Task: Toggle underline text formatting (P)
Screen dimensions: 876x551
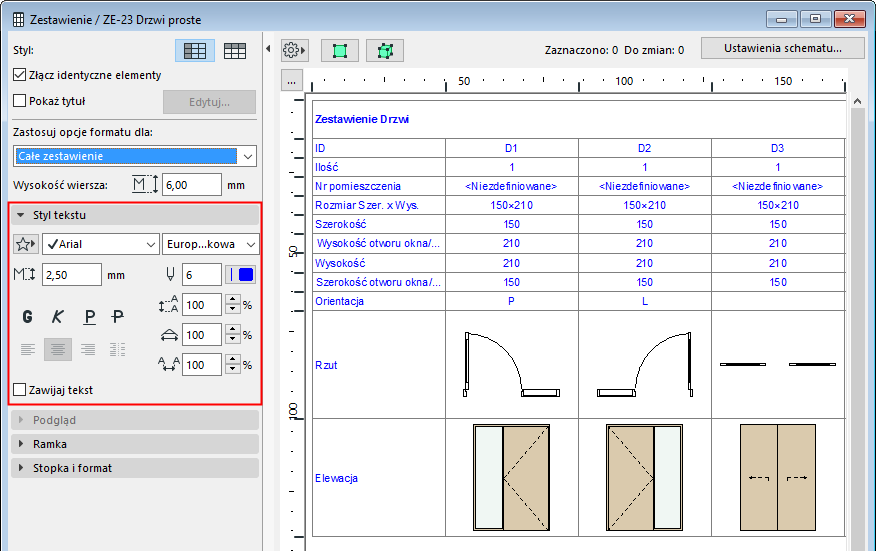Action: click(x=89, y=317)
